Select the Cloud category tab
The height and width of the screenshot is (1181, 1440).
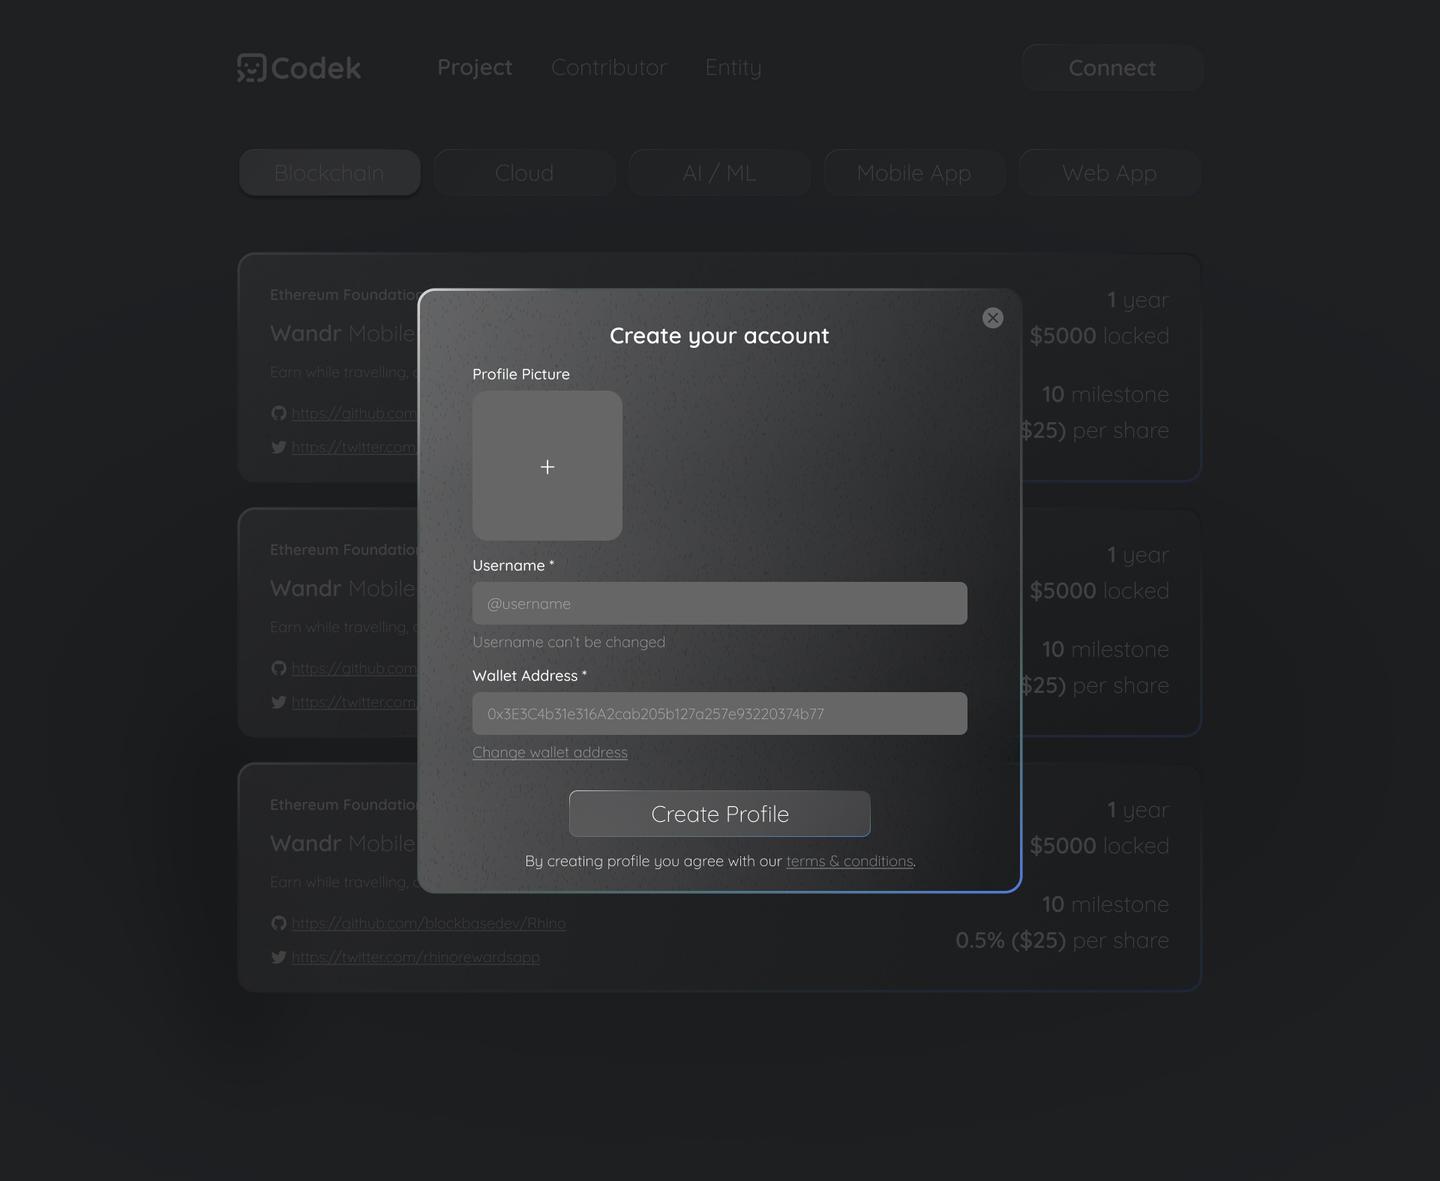pos(524,173)
